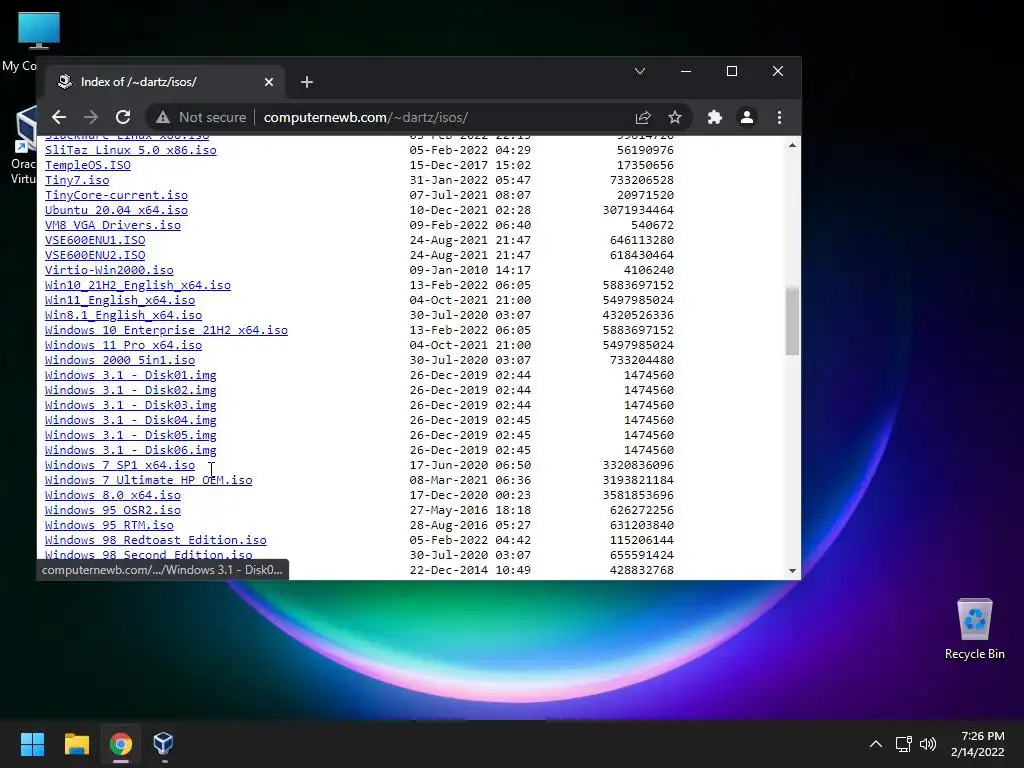The height and width of the screenshot is (768, 1024).
Task: Close the Index of /~dartz/isos/ tab
Action: 269,82
